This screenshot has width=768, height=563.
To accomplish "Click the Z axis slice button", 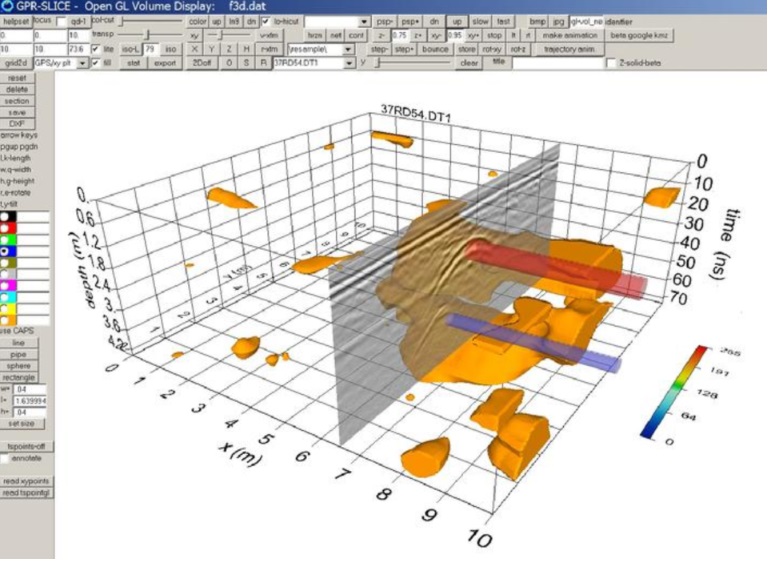I will tap(229, 49).
